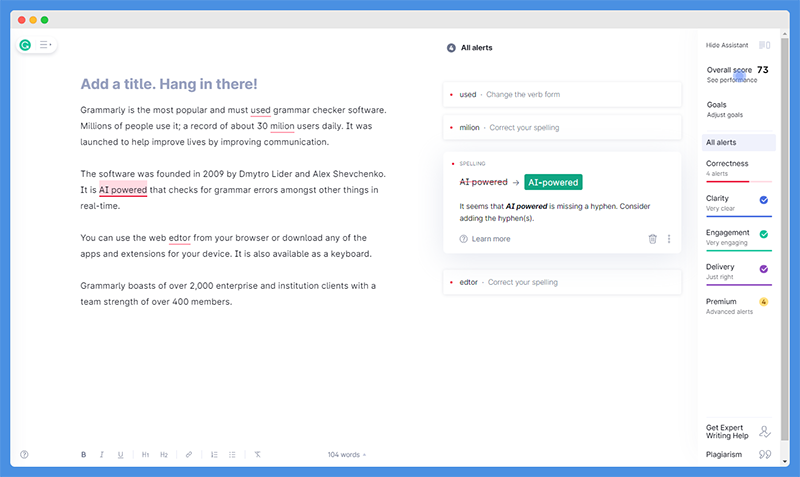Insert a link with the chain icon

tap(189, 455)
